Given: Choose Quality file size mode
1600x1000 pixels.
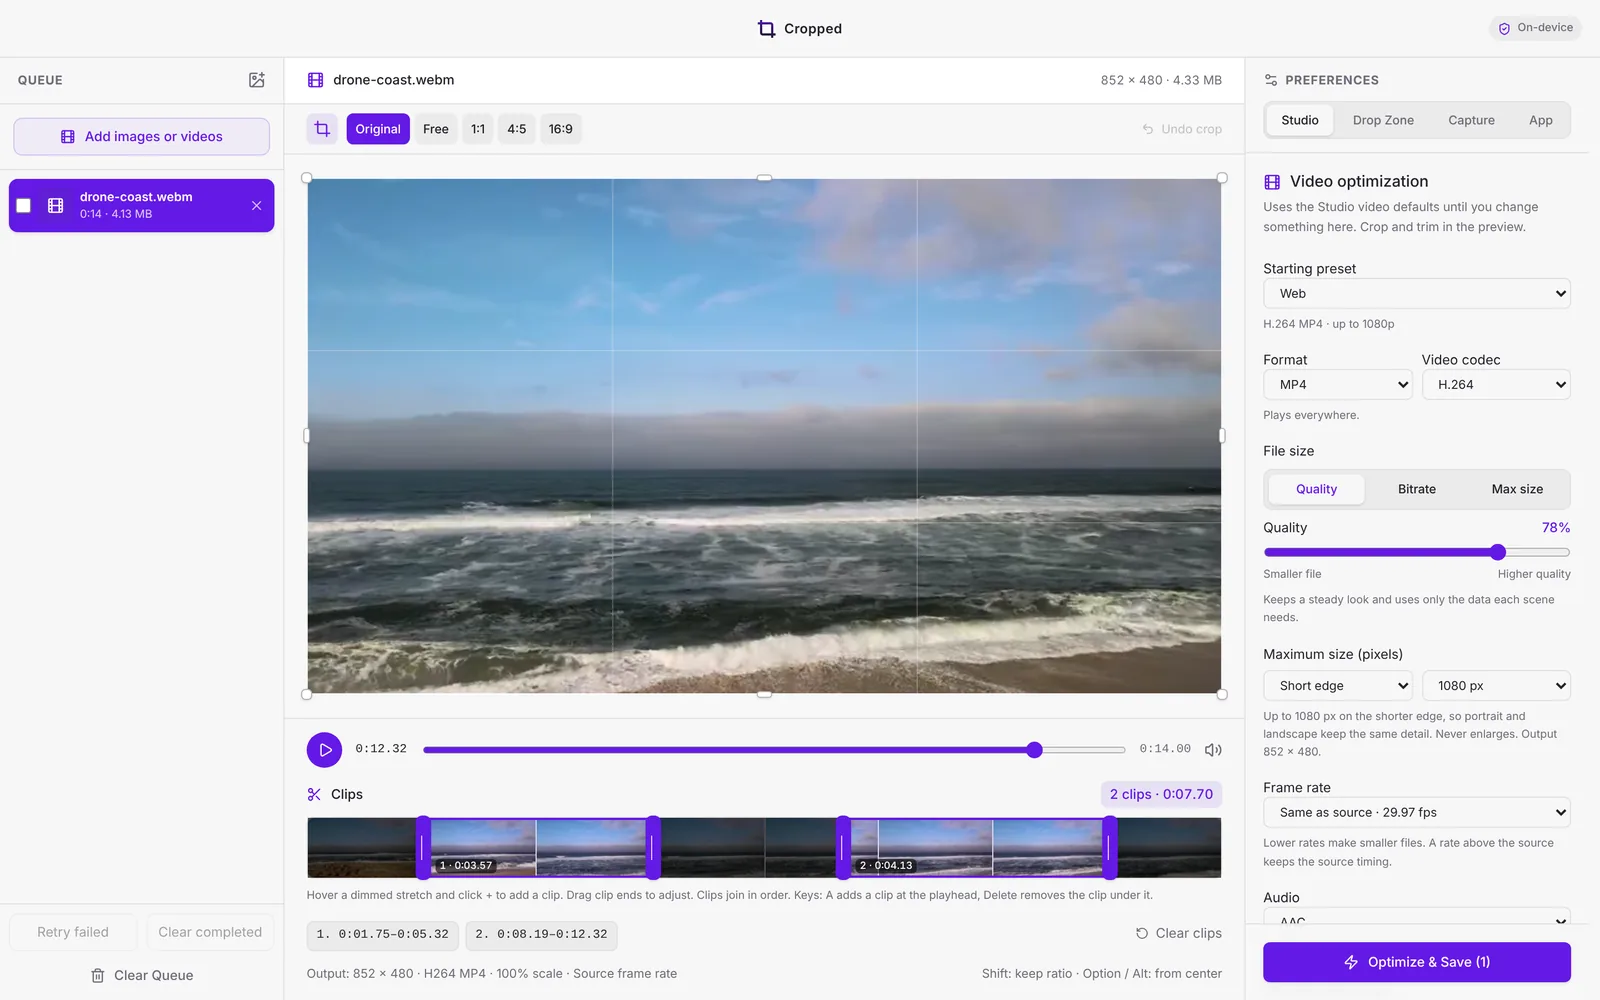Looking at the screenshot, I should (x=1316, y=489).
